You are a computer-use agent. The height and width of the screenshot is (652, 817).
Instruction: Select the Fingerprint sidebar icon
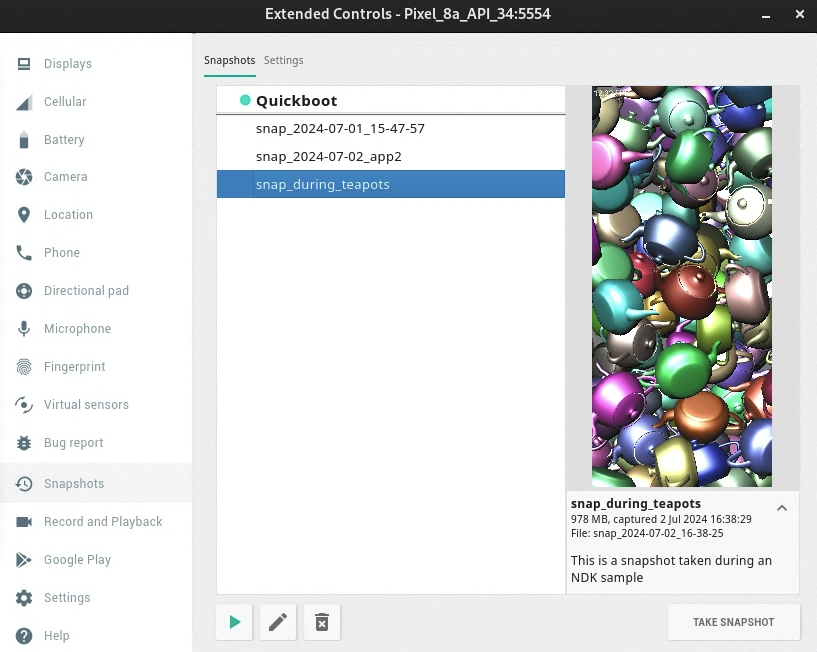tap(24, 367)
